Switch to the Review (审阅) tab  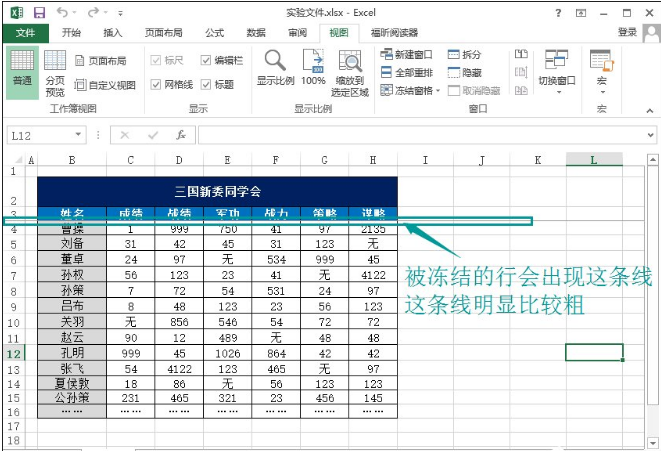click(x=297, y=32)
